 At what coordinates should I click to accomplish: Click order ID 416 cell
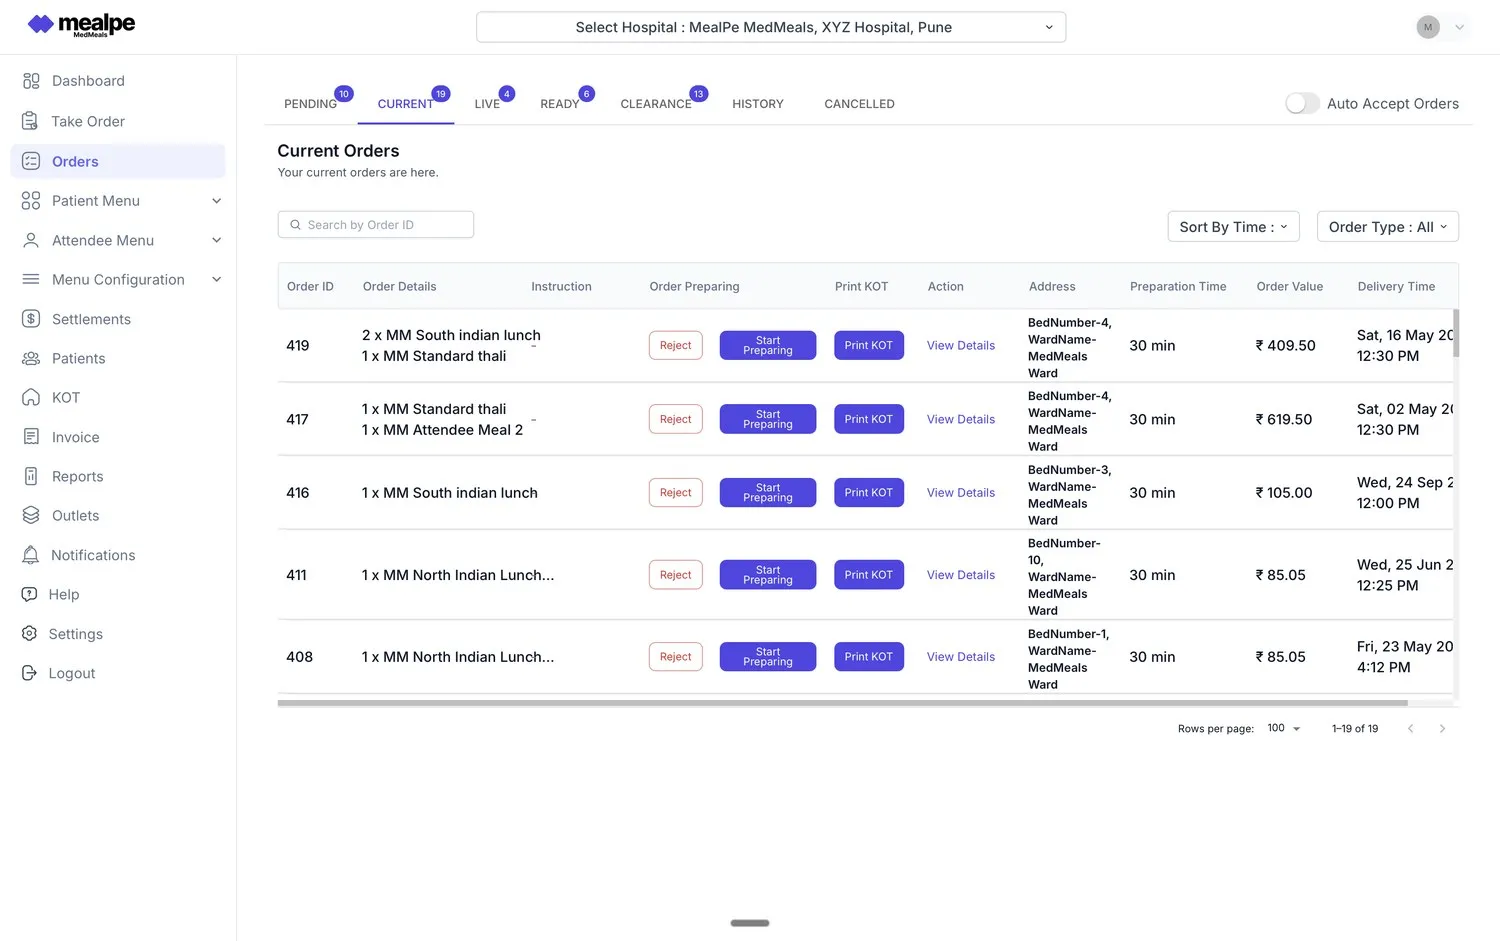pos(298,493)
